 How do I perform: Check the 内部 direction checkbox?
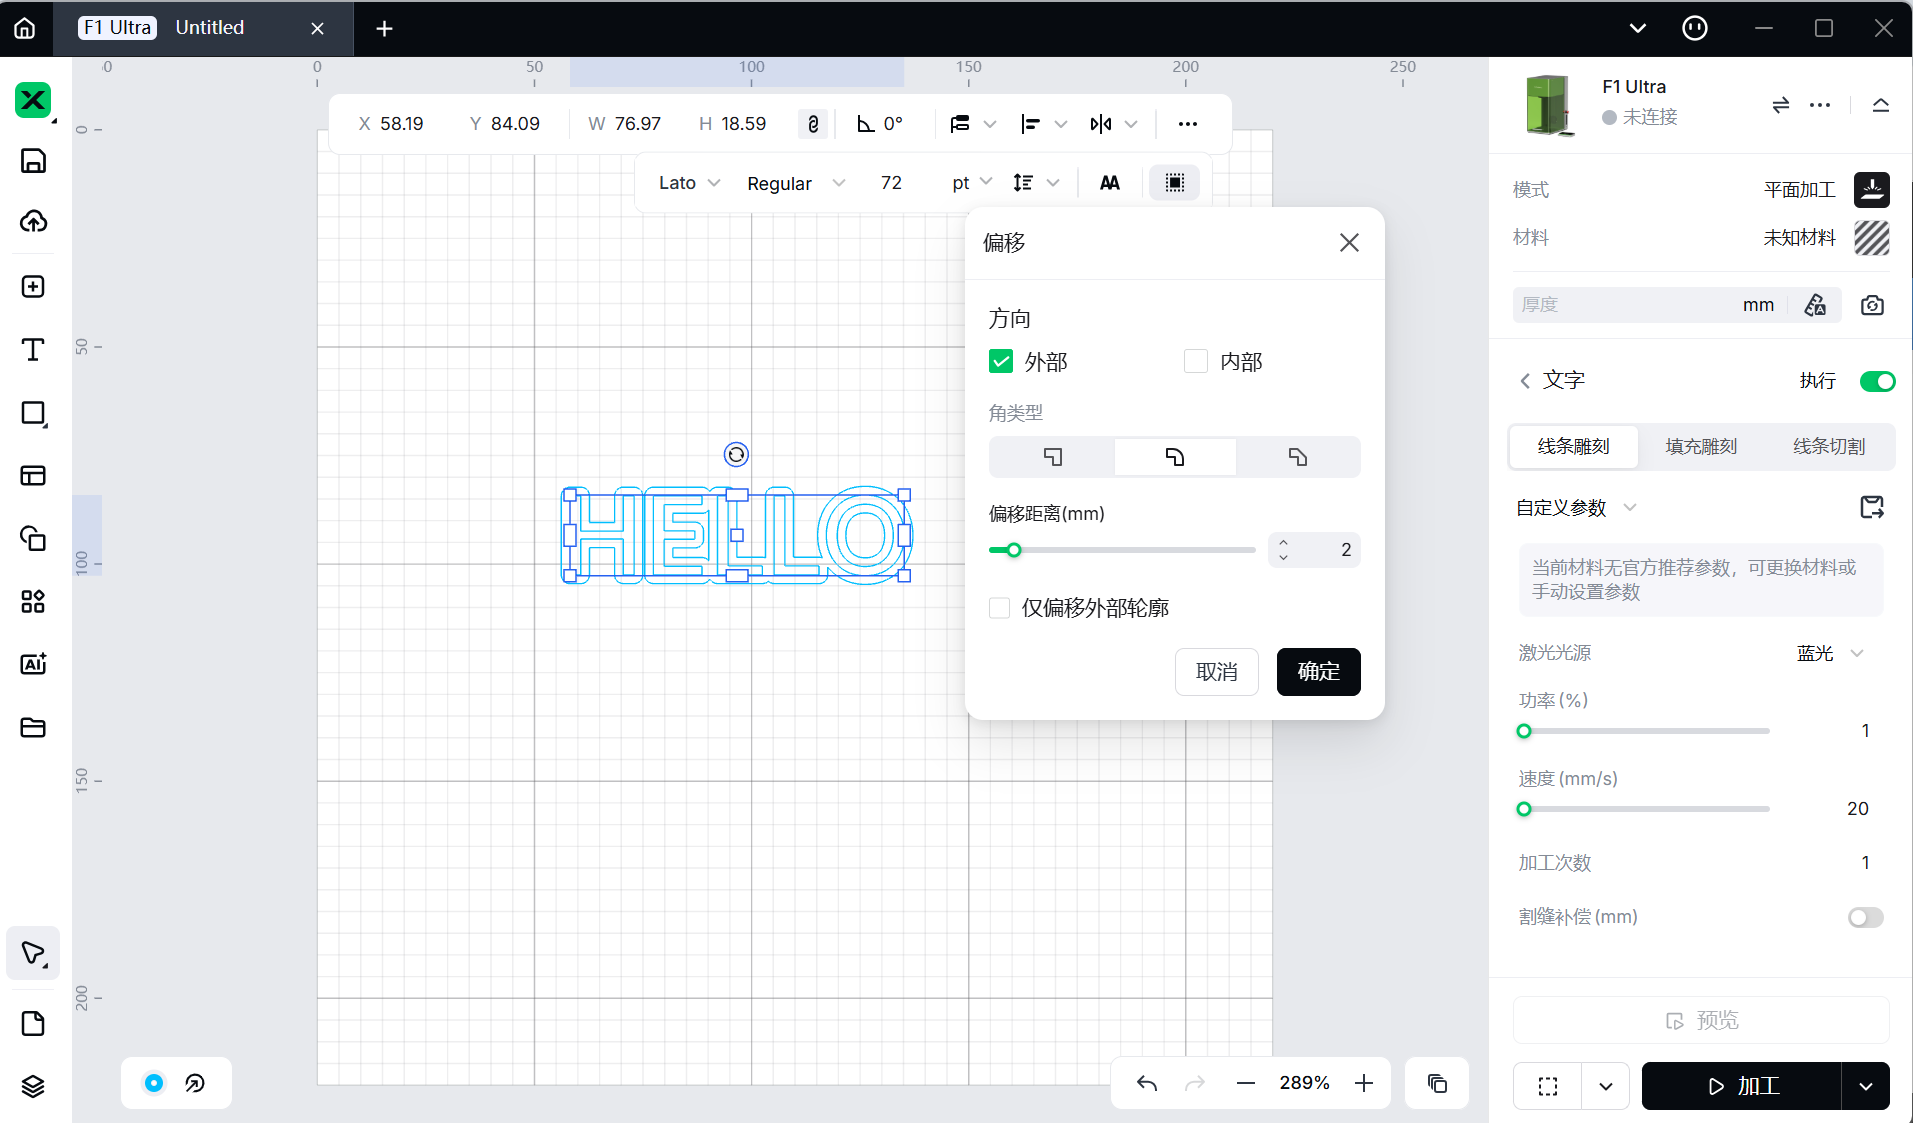point(1196,362)
